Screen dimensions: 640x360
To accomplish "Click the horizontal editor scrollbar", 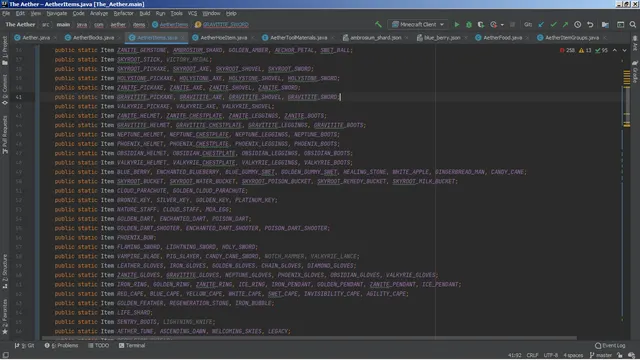I will [x=309, y=338].
